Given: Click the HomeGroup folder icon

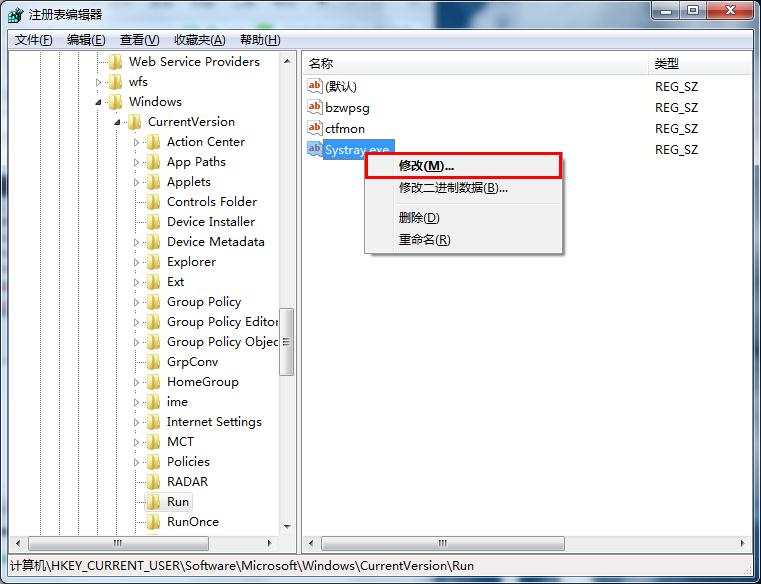Looking at the screenshot, I should 153,382.
